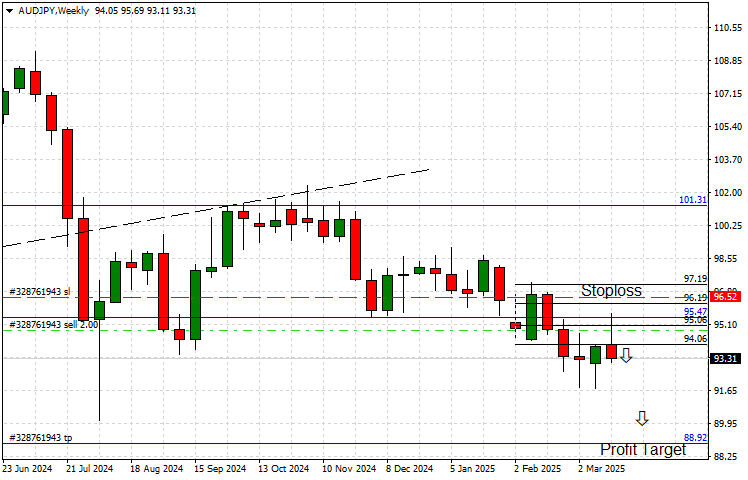
Task: Click the 10 Nov 2024 date label
Action: click(x=349, y=469)
